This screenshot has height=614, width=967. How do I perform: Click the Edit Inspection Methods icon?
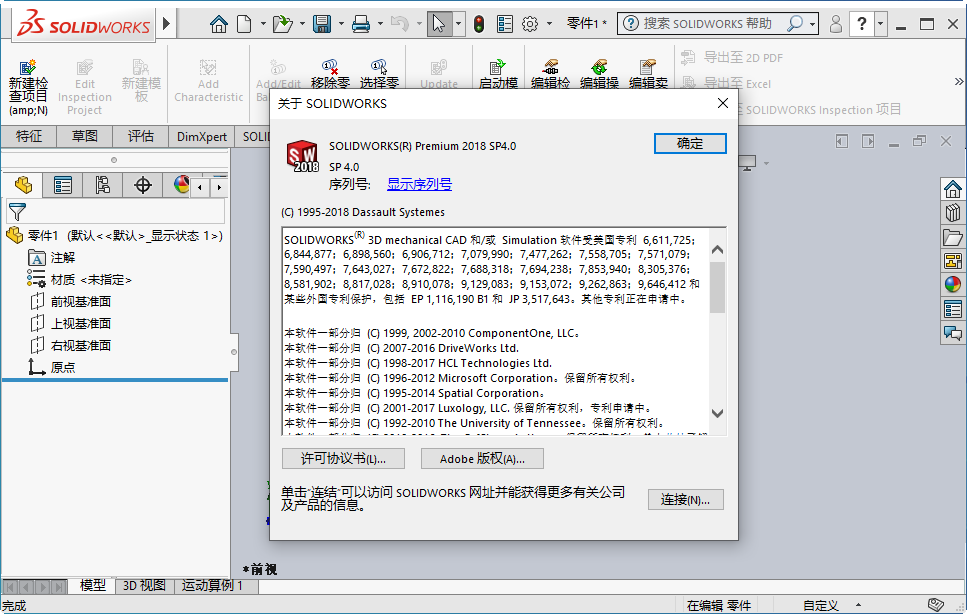pyautogui.click(x=551, y=65)
